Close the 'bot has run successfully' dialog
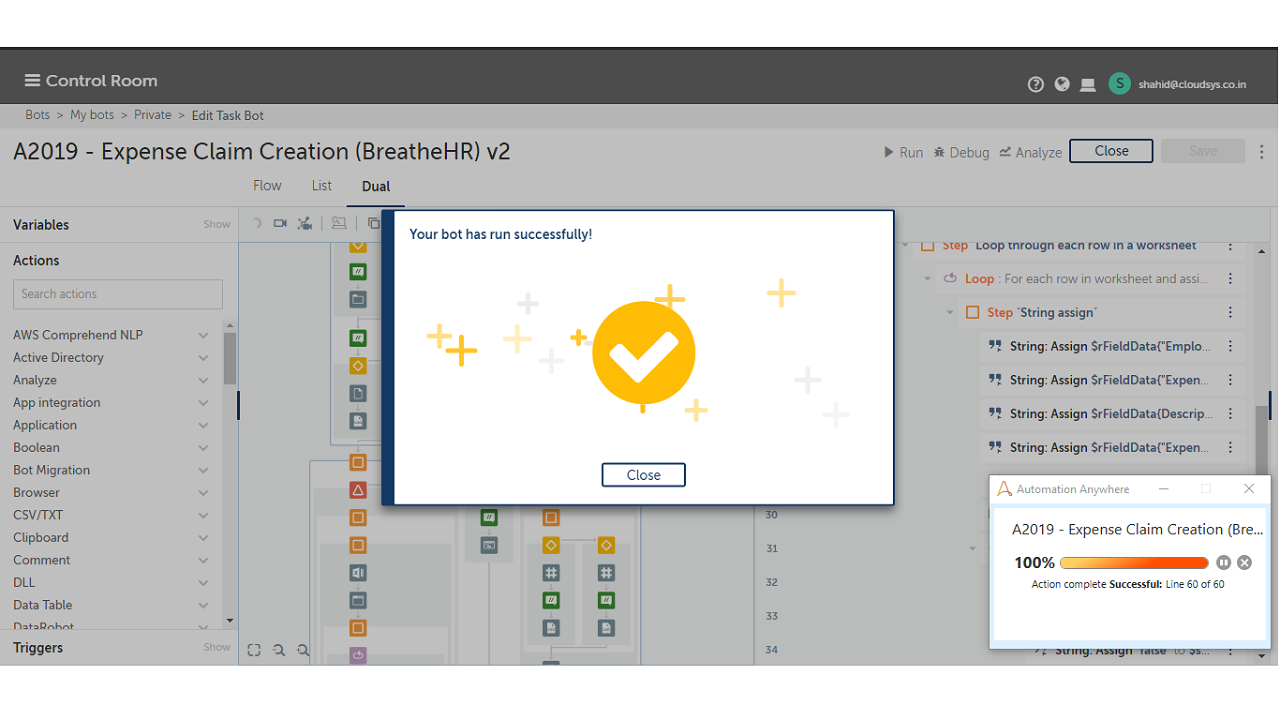This screenshot has height=720, width=1280. click(x=643, y=475)
